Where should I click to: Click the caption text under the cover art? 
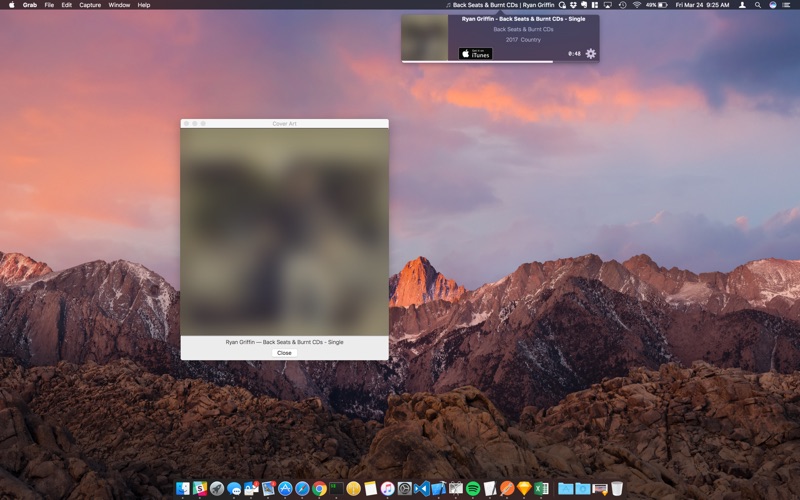coord(284,342)
